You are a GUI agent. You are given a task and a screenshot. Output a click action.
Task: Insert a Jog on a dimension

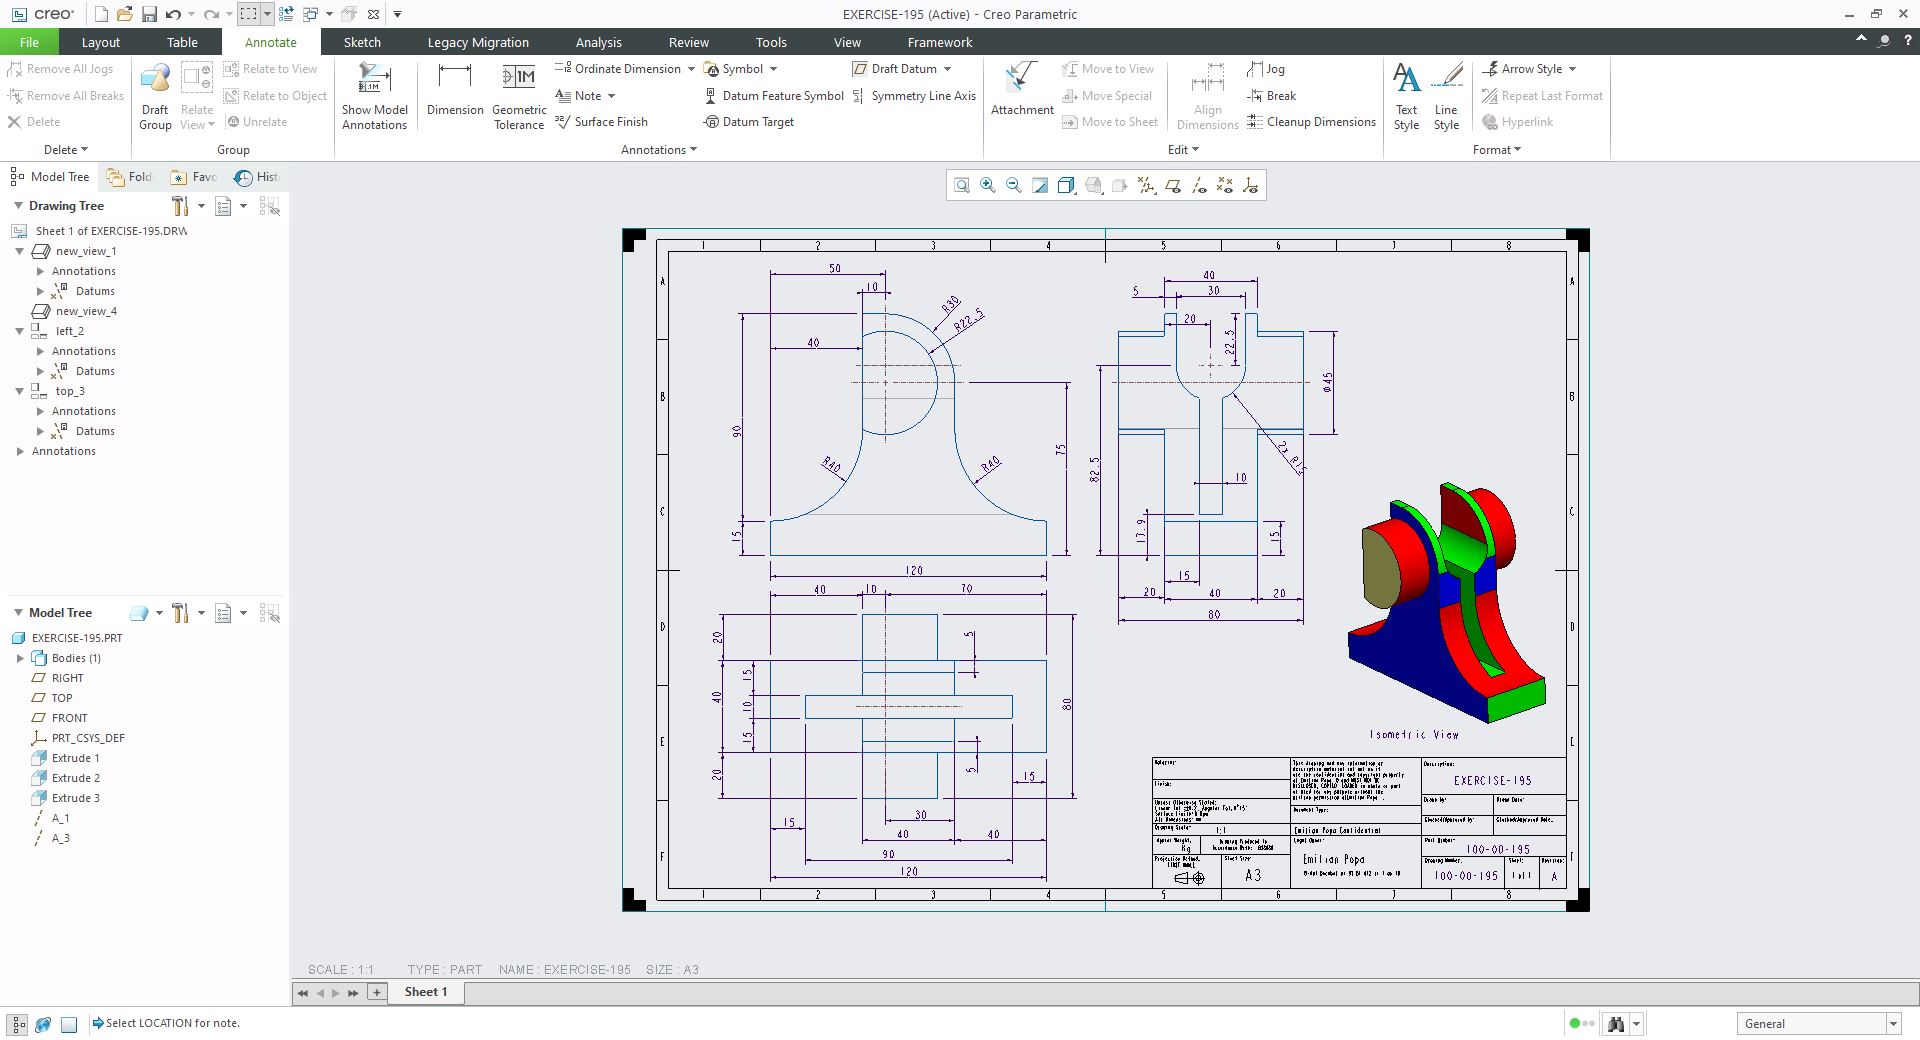[x=1266, y=69]
